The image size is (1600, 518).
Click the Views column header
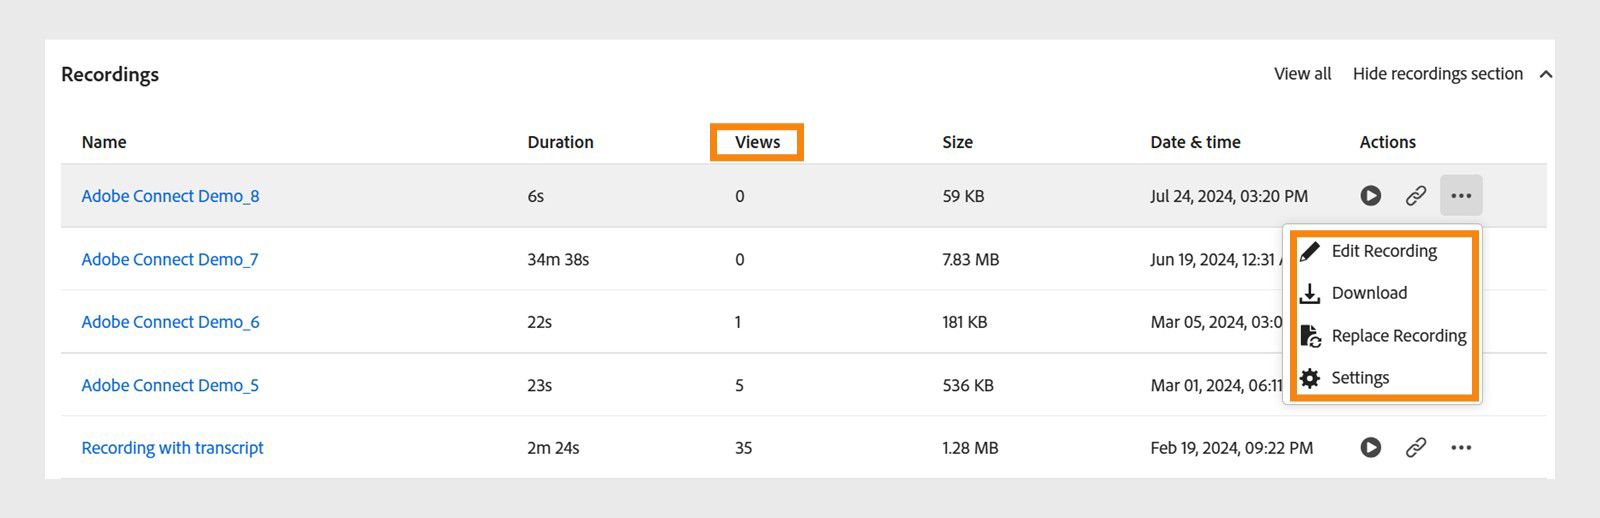coord(757,142)
